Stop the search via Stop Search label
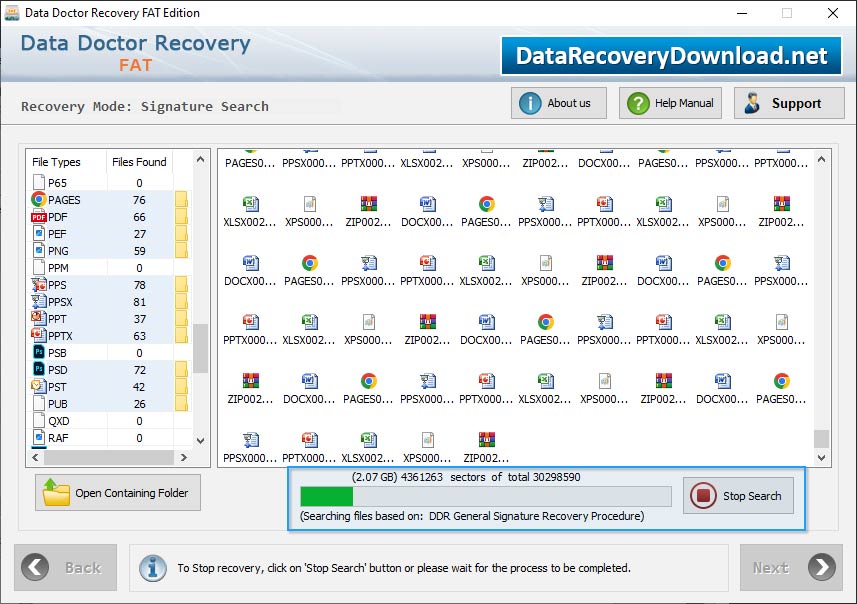 (752, 496)
